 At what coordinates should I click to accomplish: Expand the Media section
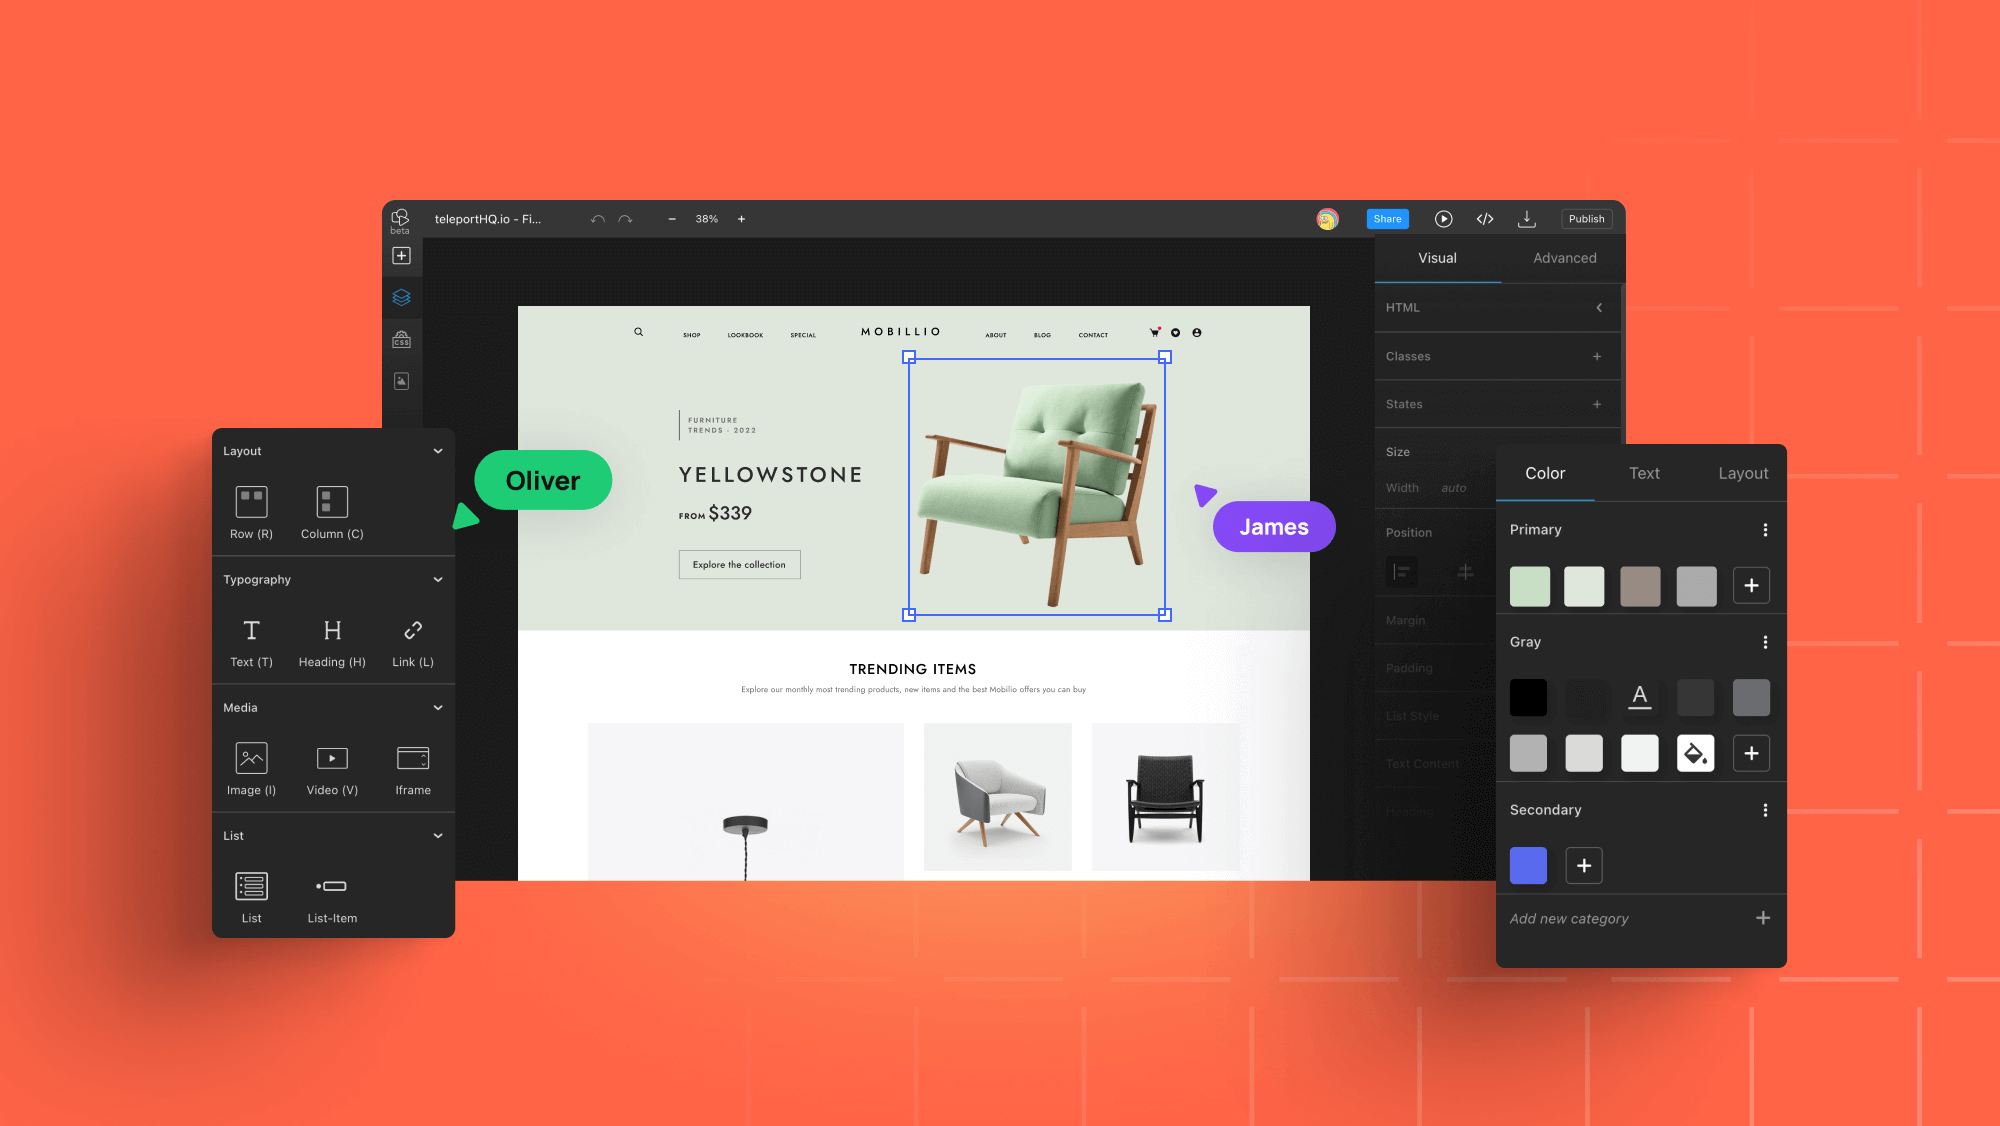(438, 707)
